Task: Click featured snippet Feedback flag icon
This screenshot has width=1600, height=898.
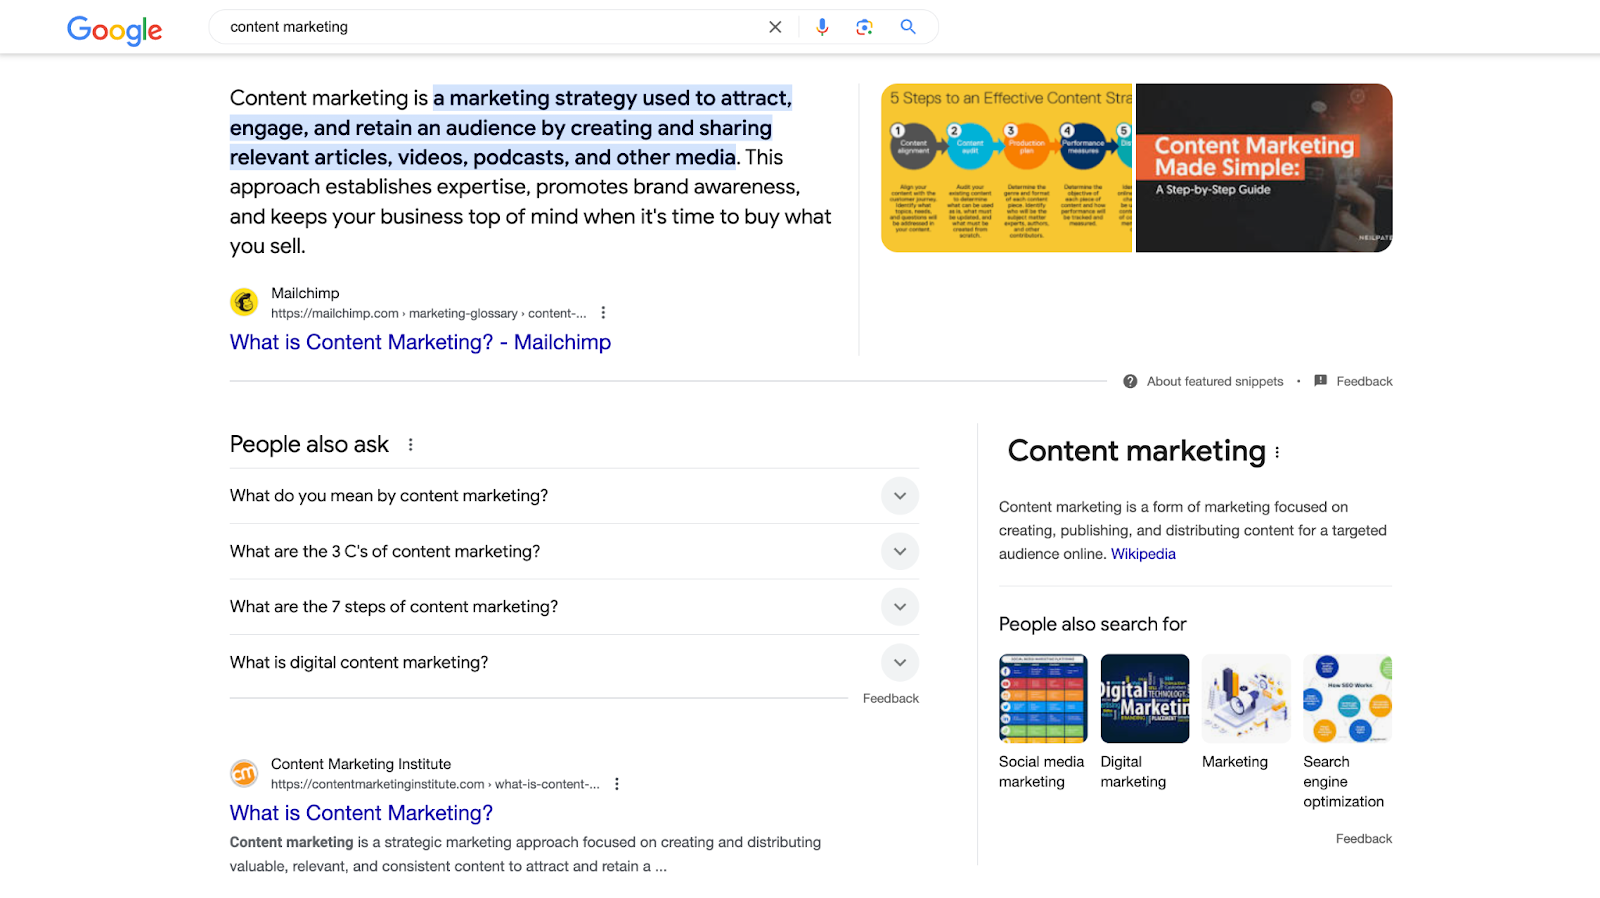Action: [x=1320, y=381]
